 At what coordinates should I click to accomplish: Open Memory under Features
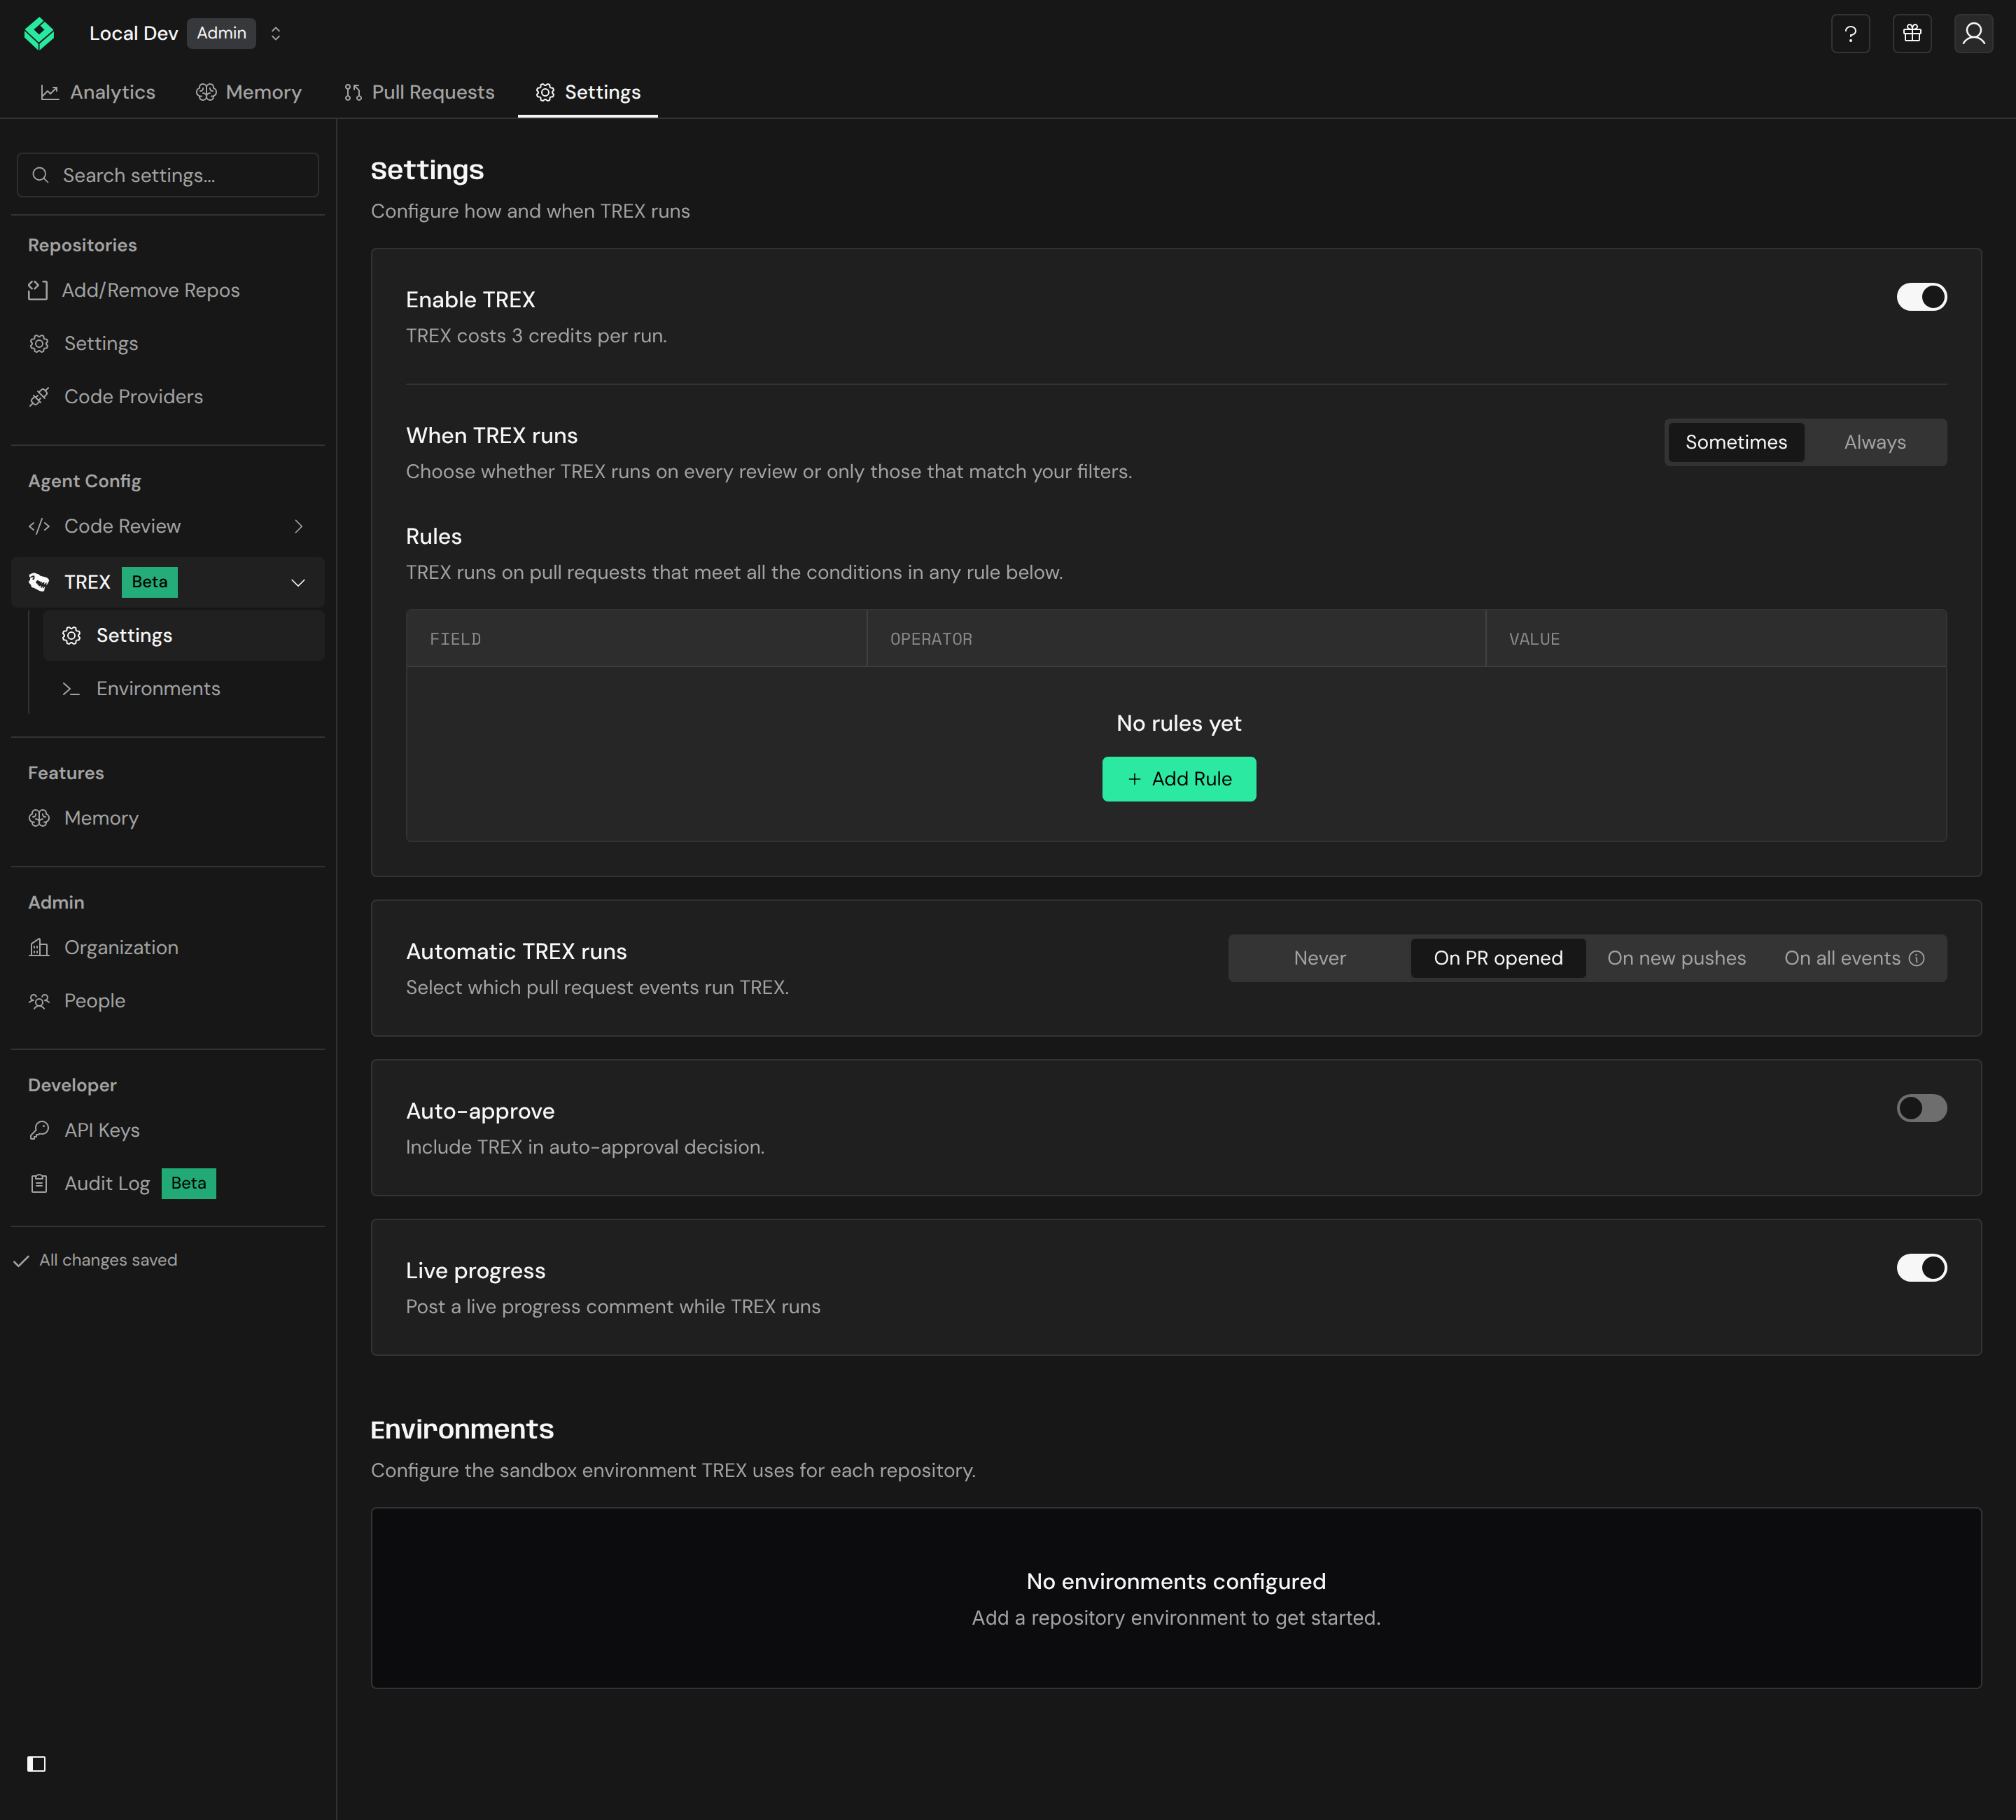pyautogui.click(x=168, y=818)
